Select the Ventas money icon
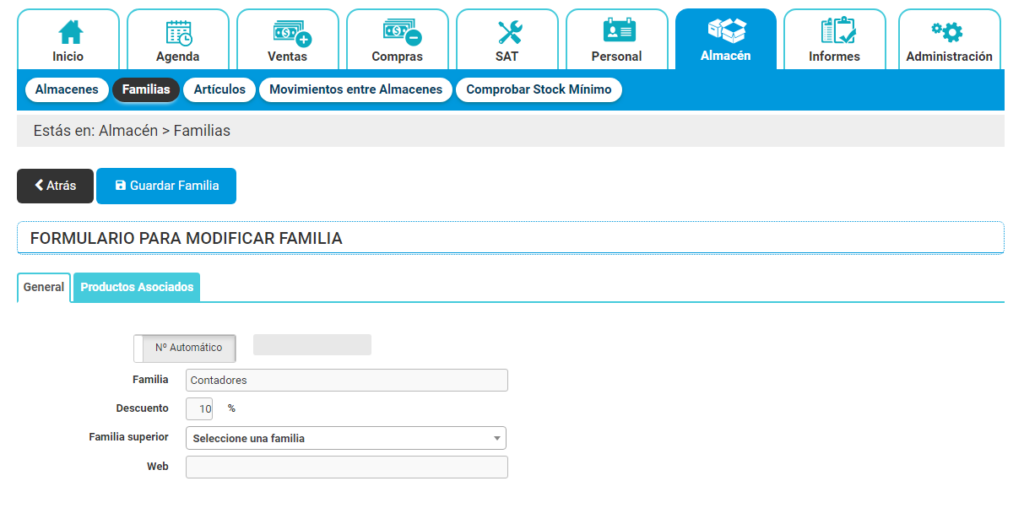Viewport: 1024px width, 508px height. 288,33
